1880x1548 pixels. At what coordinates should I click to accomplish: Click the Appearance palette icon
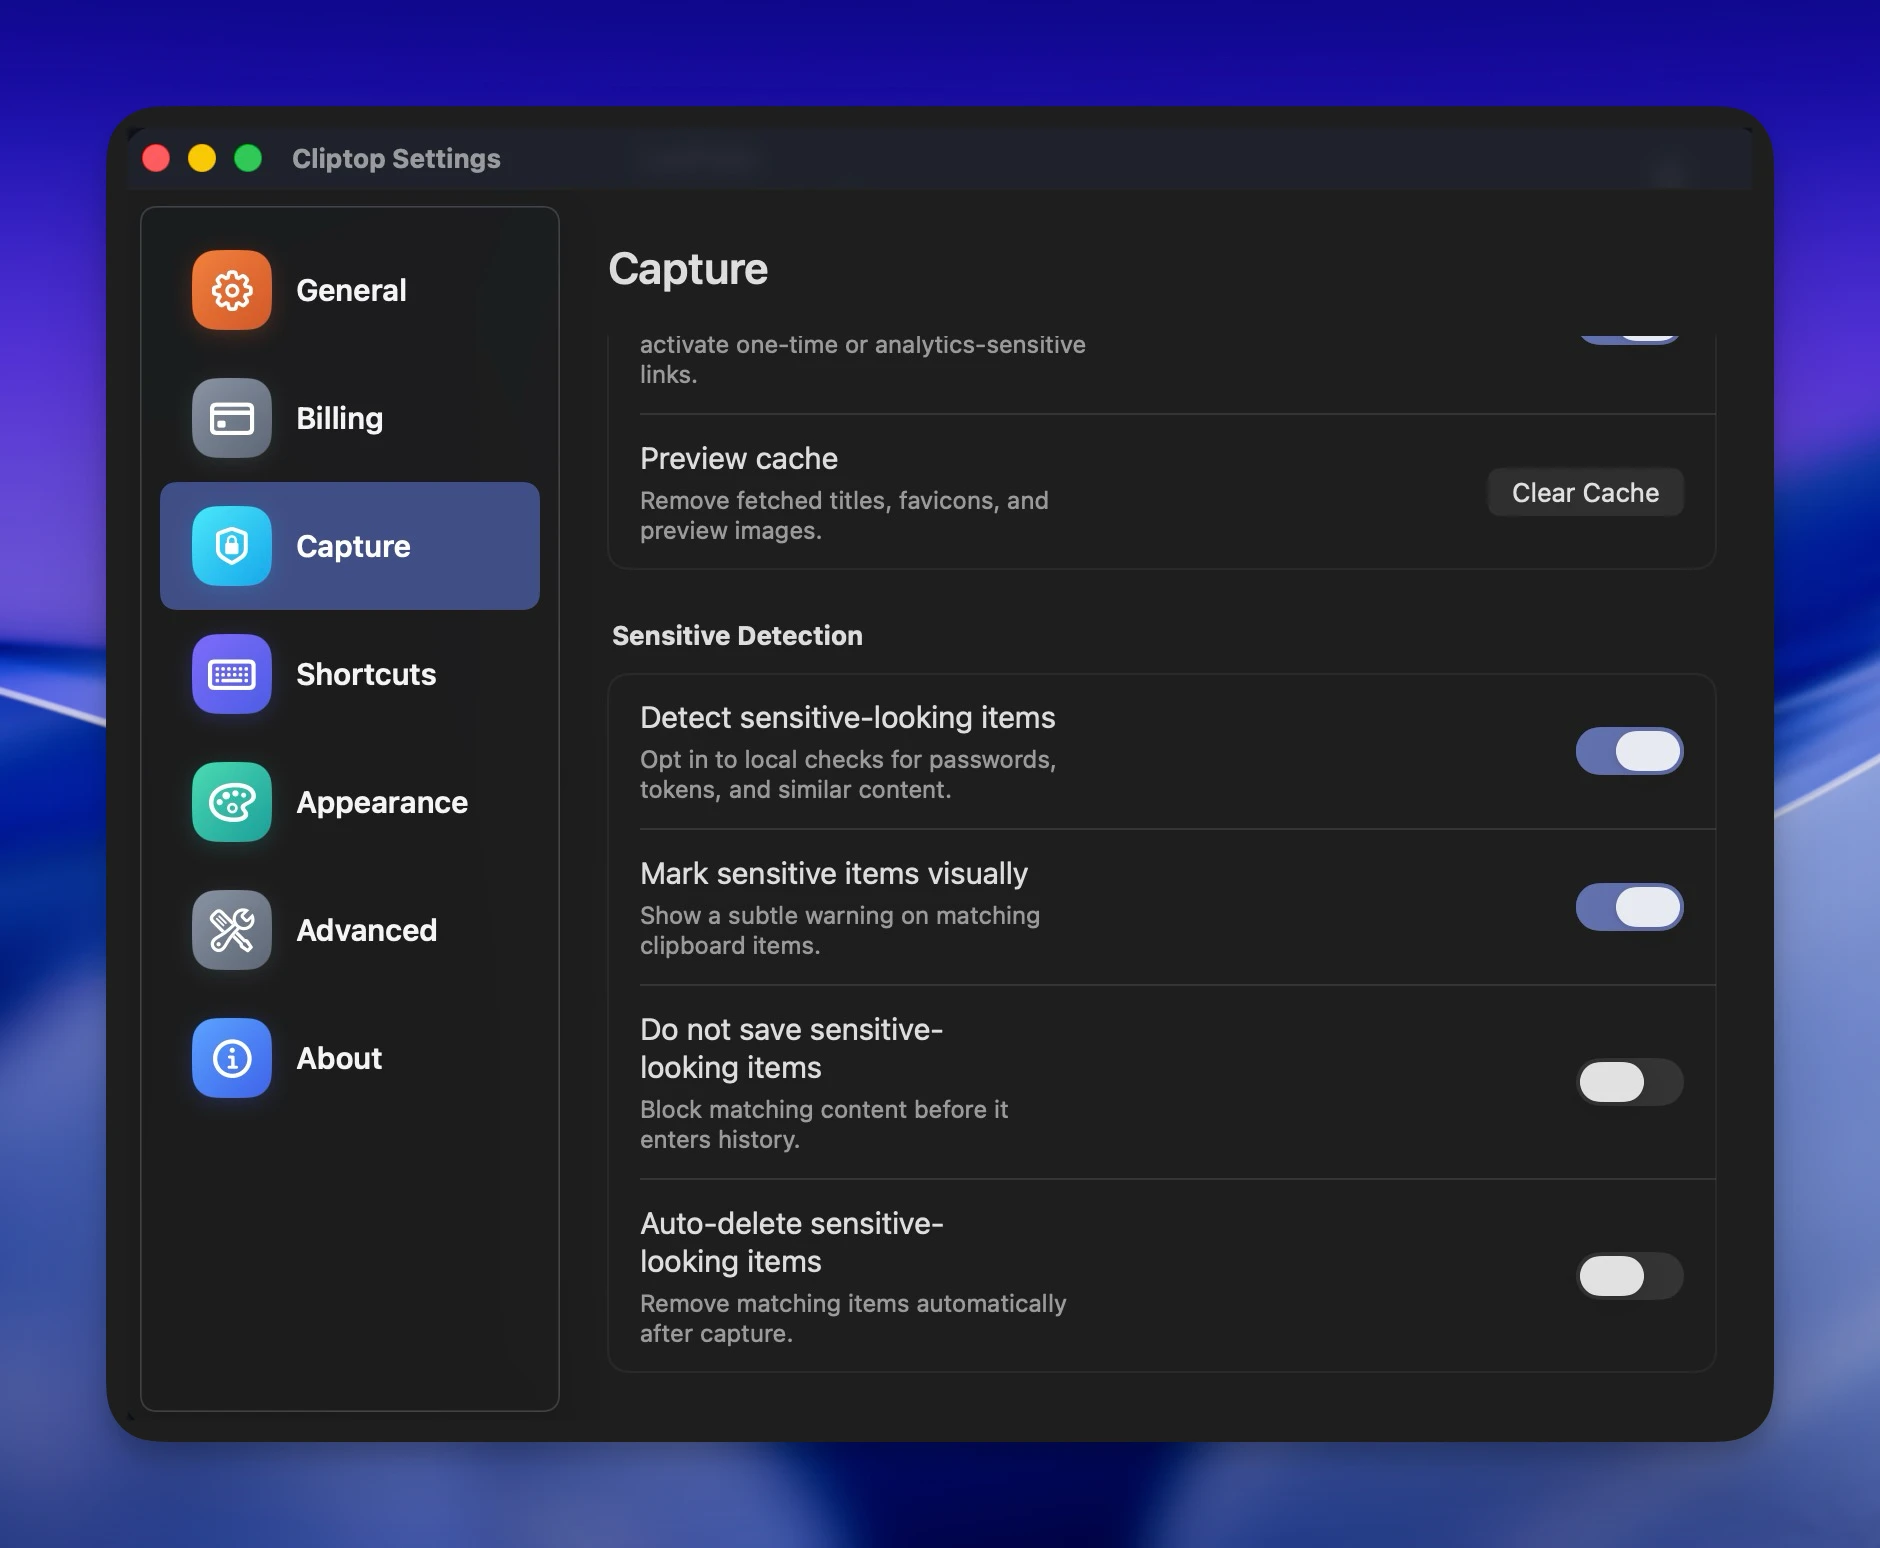[232, 802]
